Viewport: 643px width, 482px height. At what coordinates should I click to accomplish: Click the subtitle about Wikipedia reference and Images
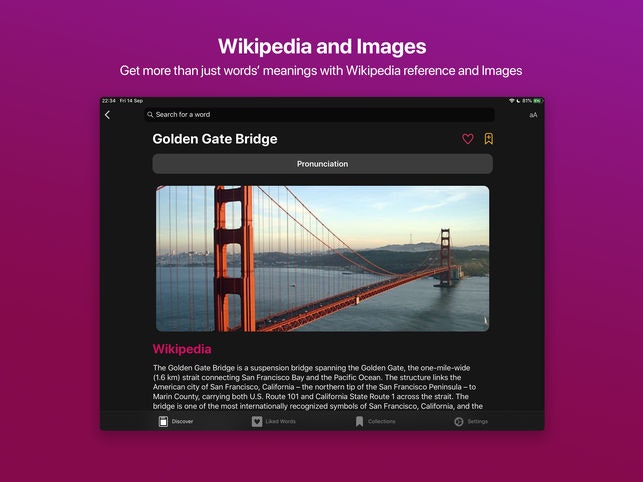[321, 71]
